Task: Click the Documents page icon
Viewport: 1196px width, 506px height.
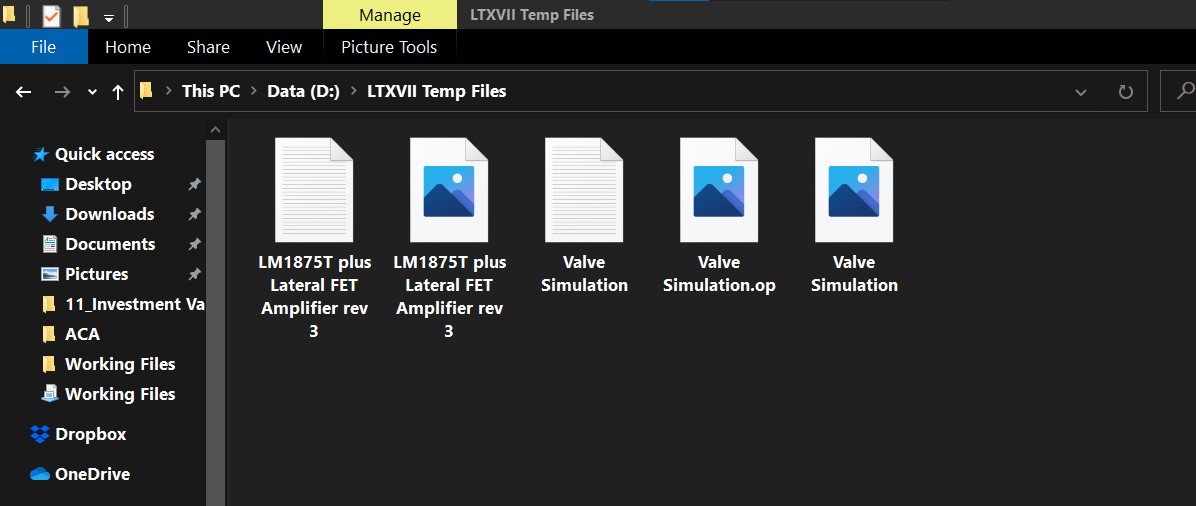Action: (50, 244)
